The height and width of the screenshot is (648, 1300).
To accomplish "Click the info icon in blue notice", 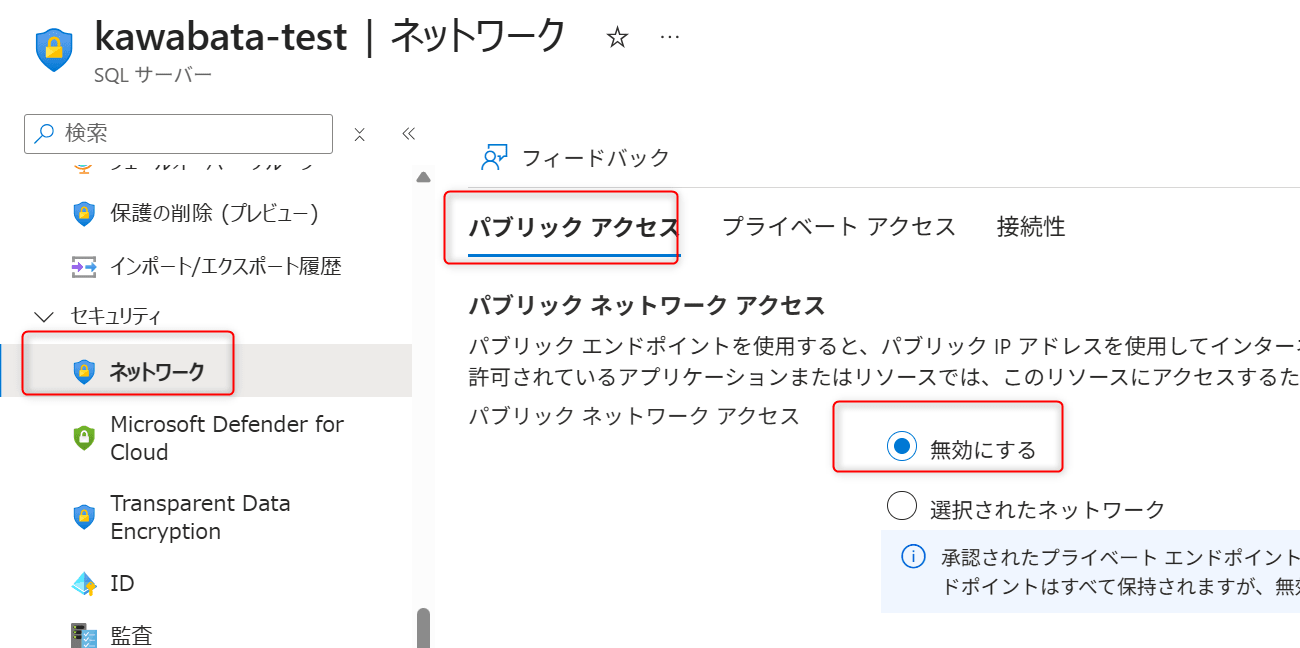I will [x=913, y=556].
